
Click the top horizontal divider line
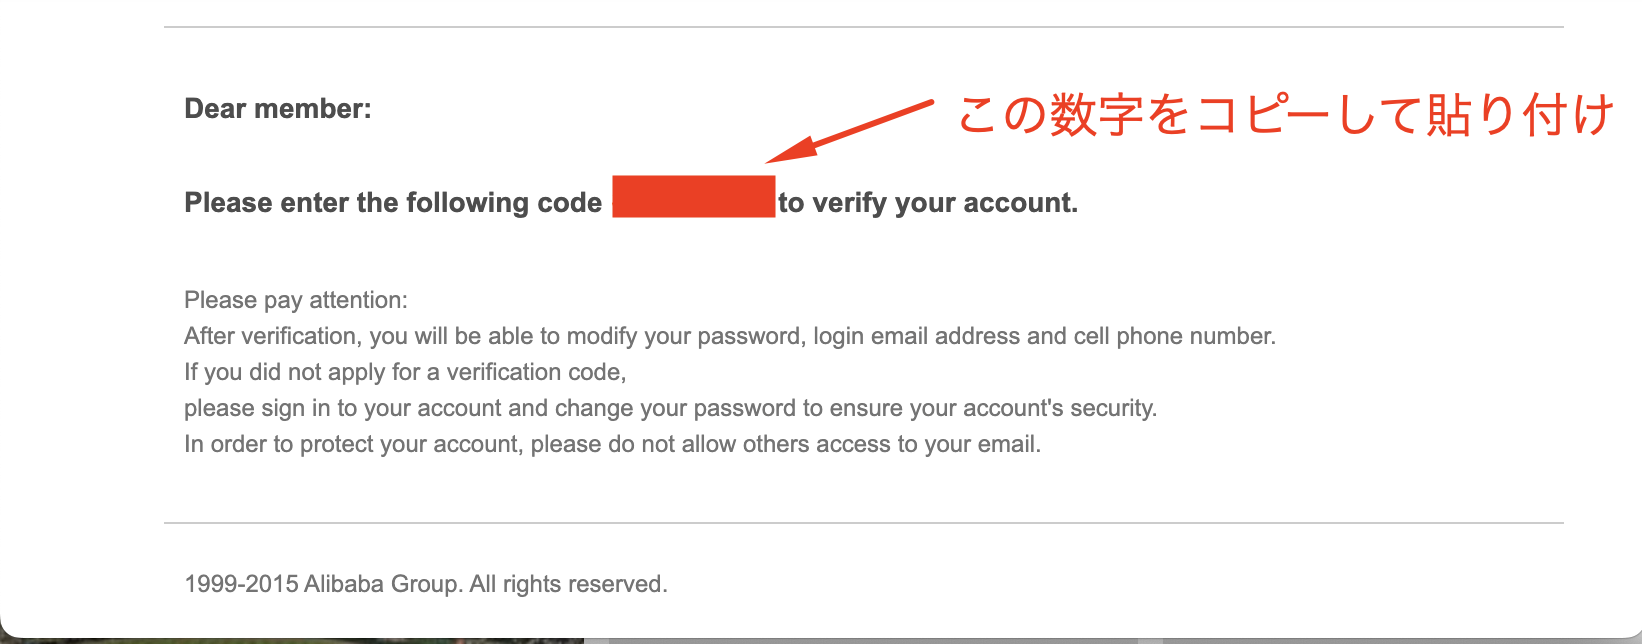click(x=864, y=27)
